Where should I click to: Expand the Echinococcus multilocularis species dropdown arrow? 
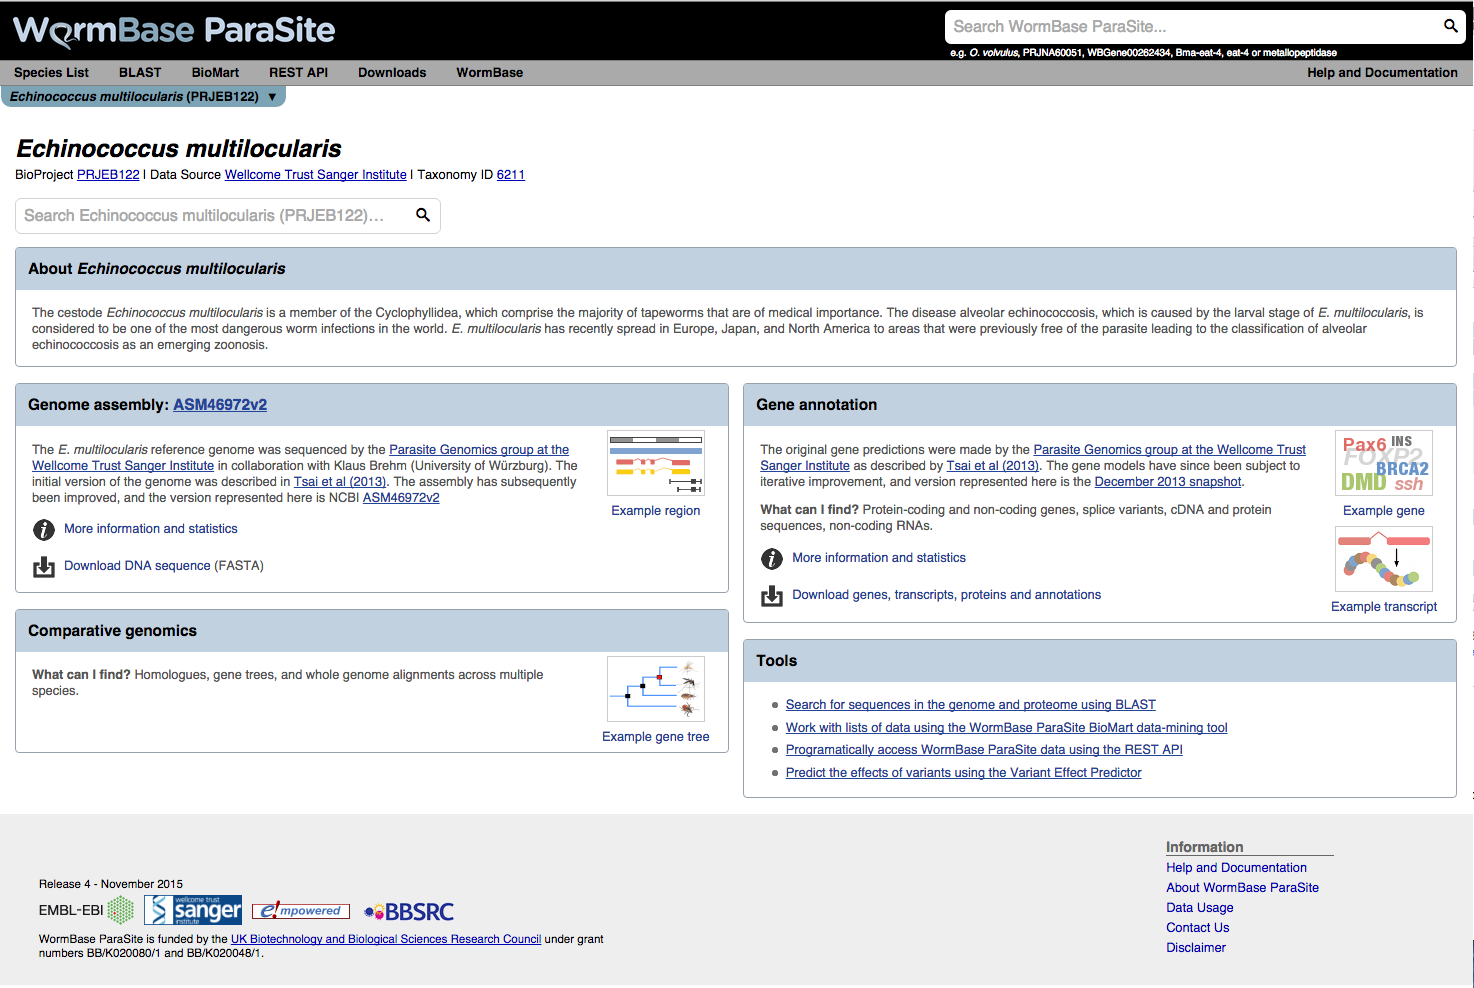pos(272,97)
